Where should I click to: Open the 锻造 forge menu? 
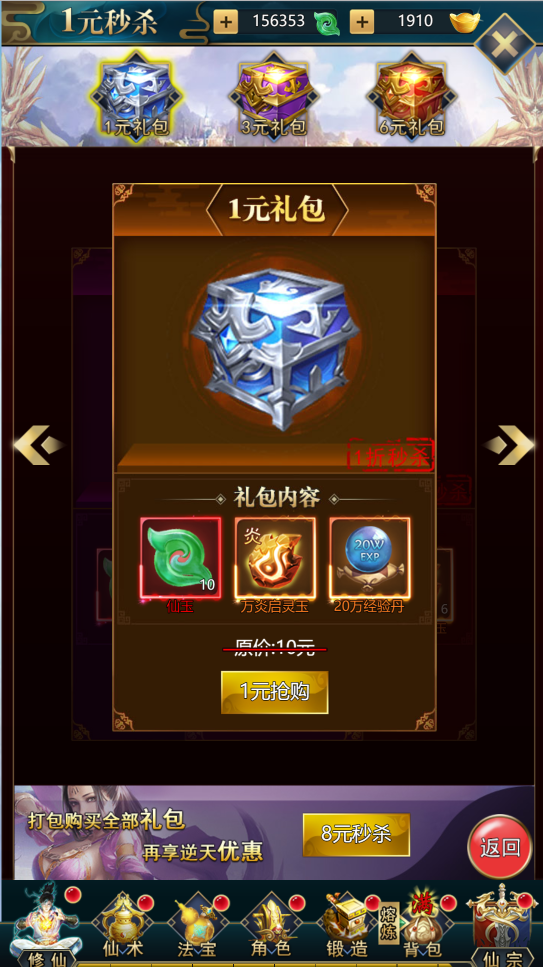pos(347,925)
